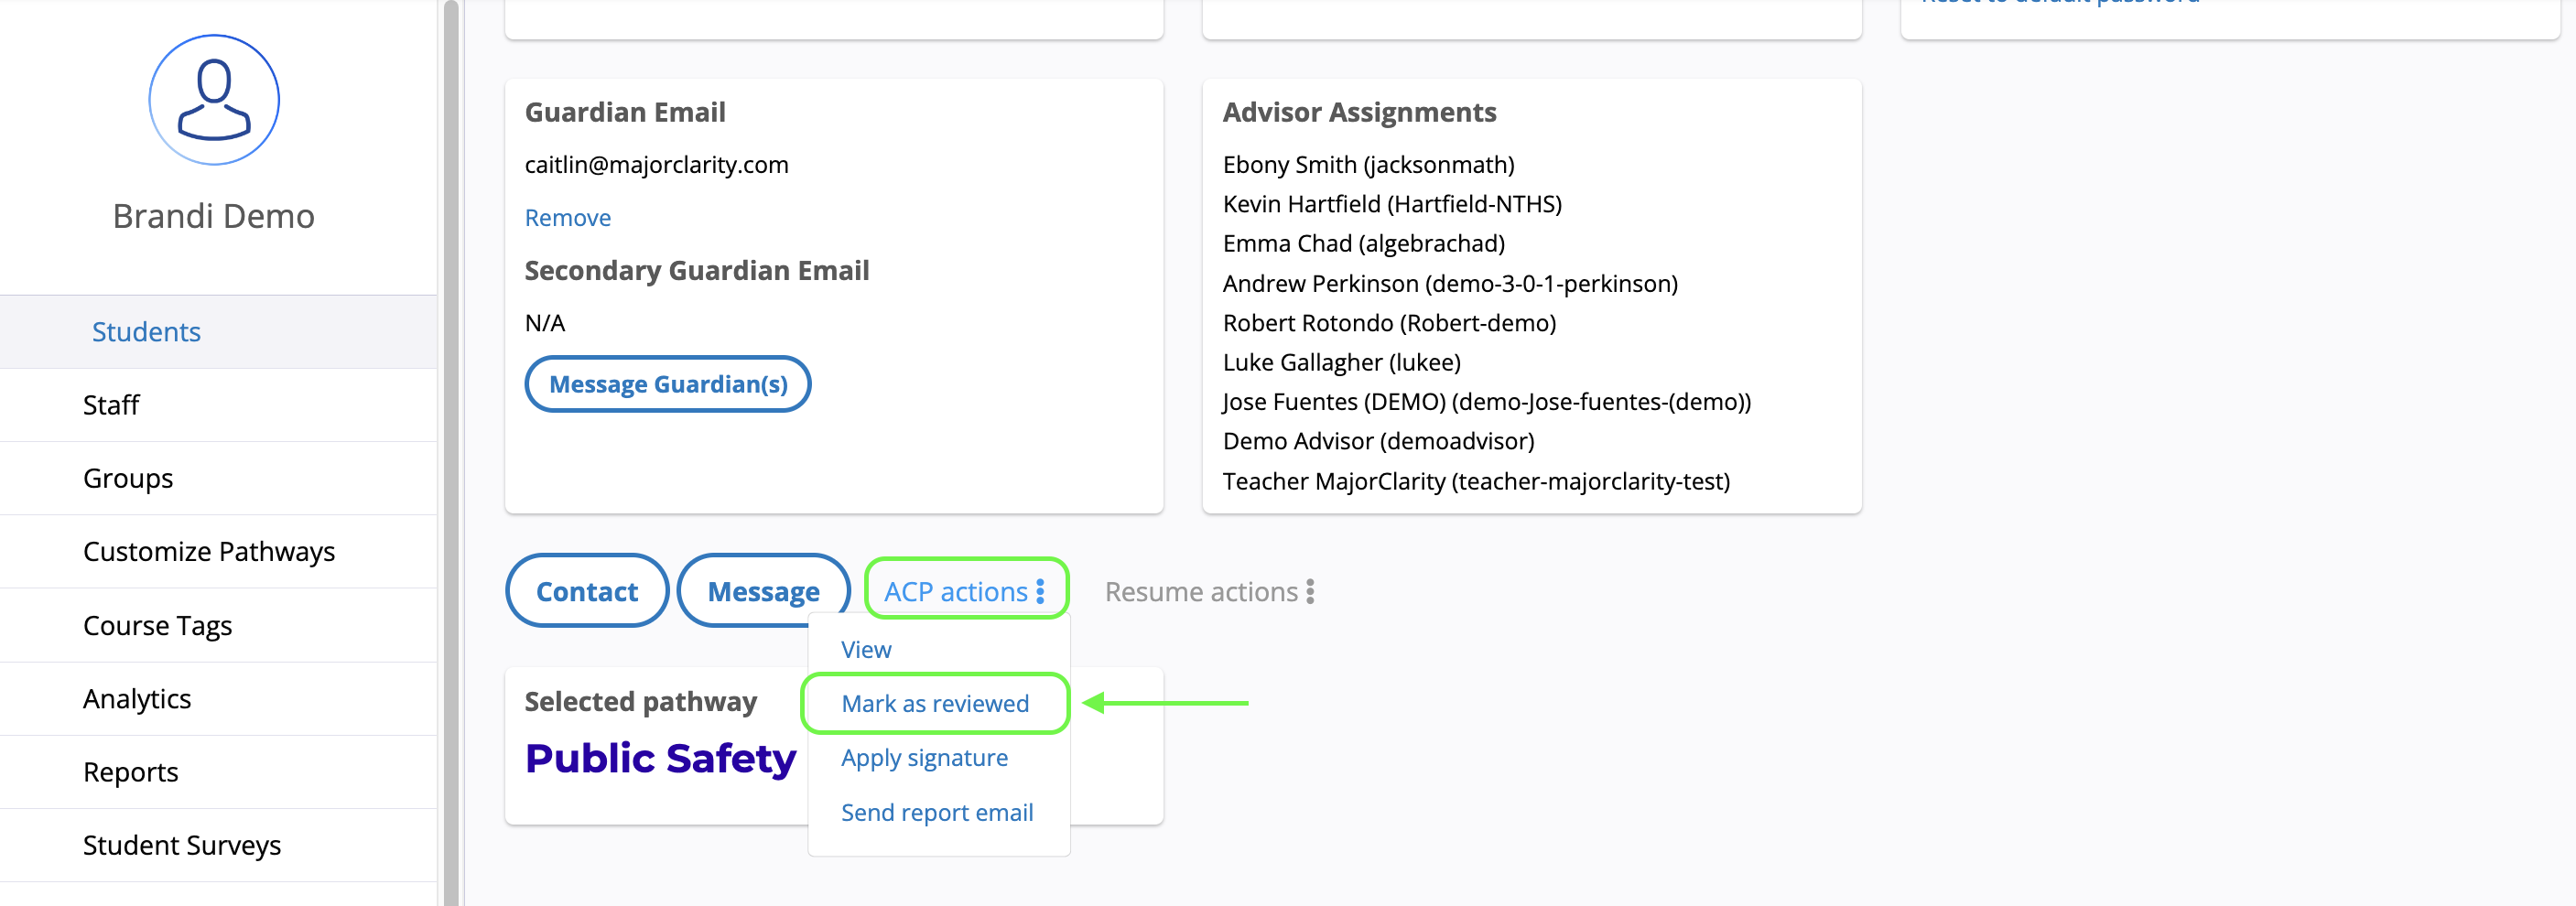Open Customize Pathways in sidebar

coord(208,552)
